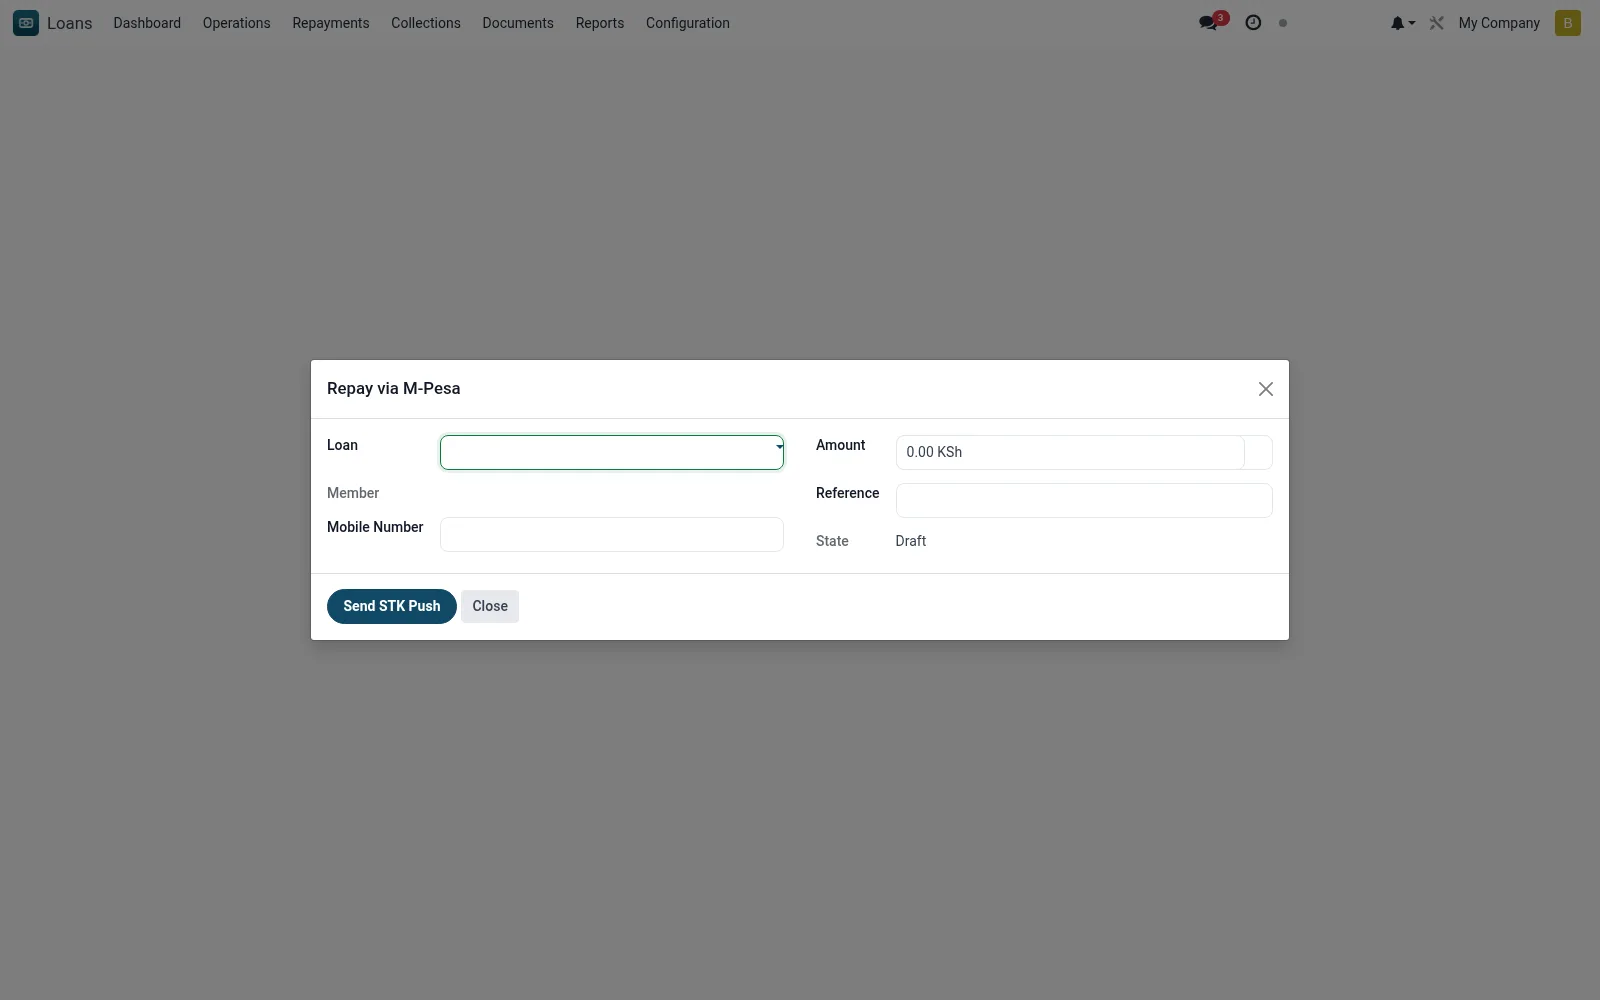Open the Reports menu
Image resolution: width=1600 pixels, height=1000 pixels.
pos(600,23)
